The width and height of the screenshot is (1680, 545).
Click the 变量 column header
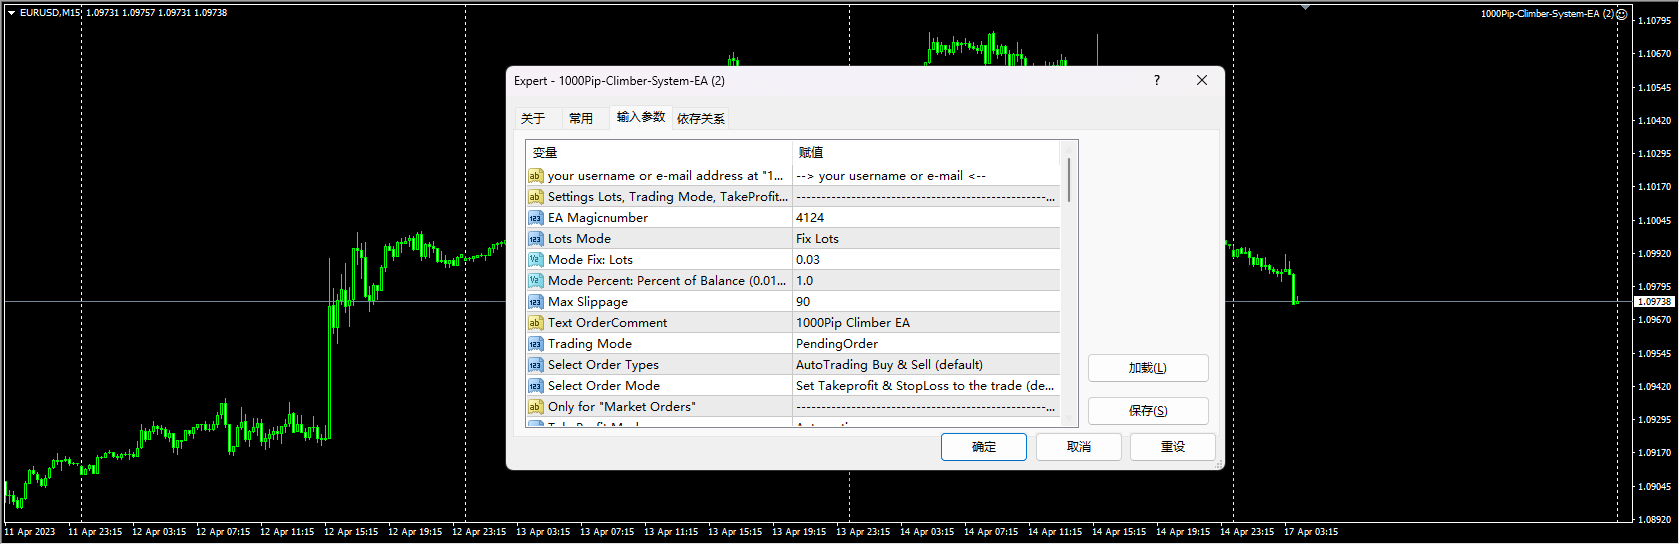point(659,153)
